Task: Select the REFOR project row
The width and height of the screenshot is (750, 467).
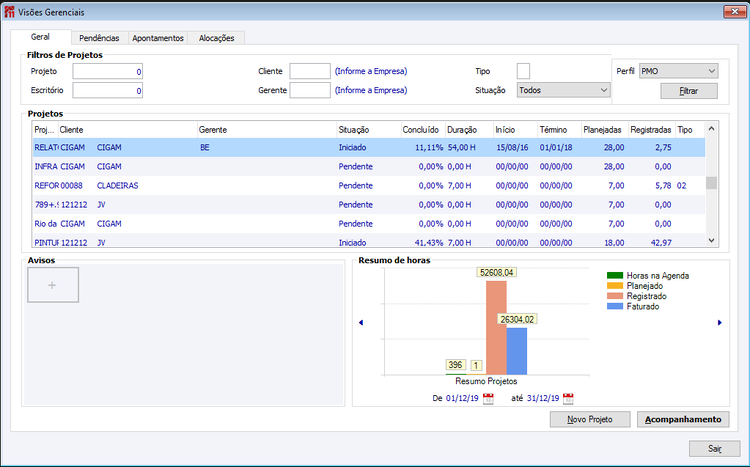Action: tap(369, 186)
